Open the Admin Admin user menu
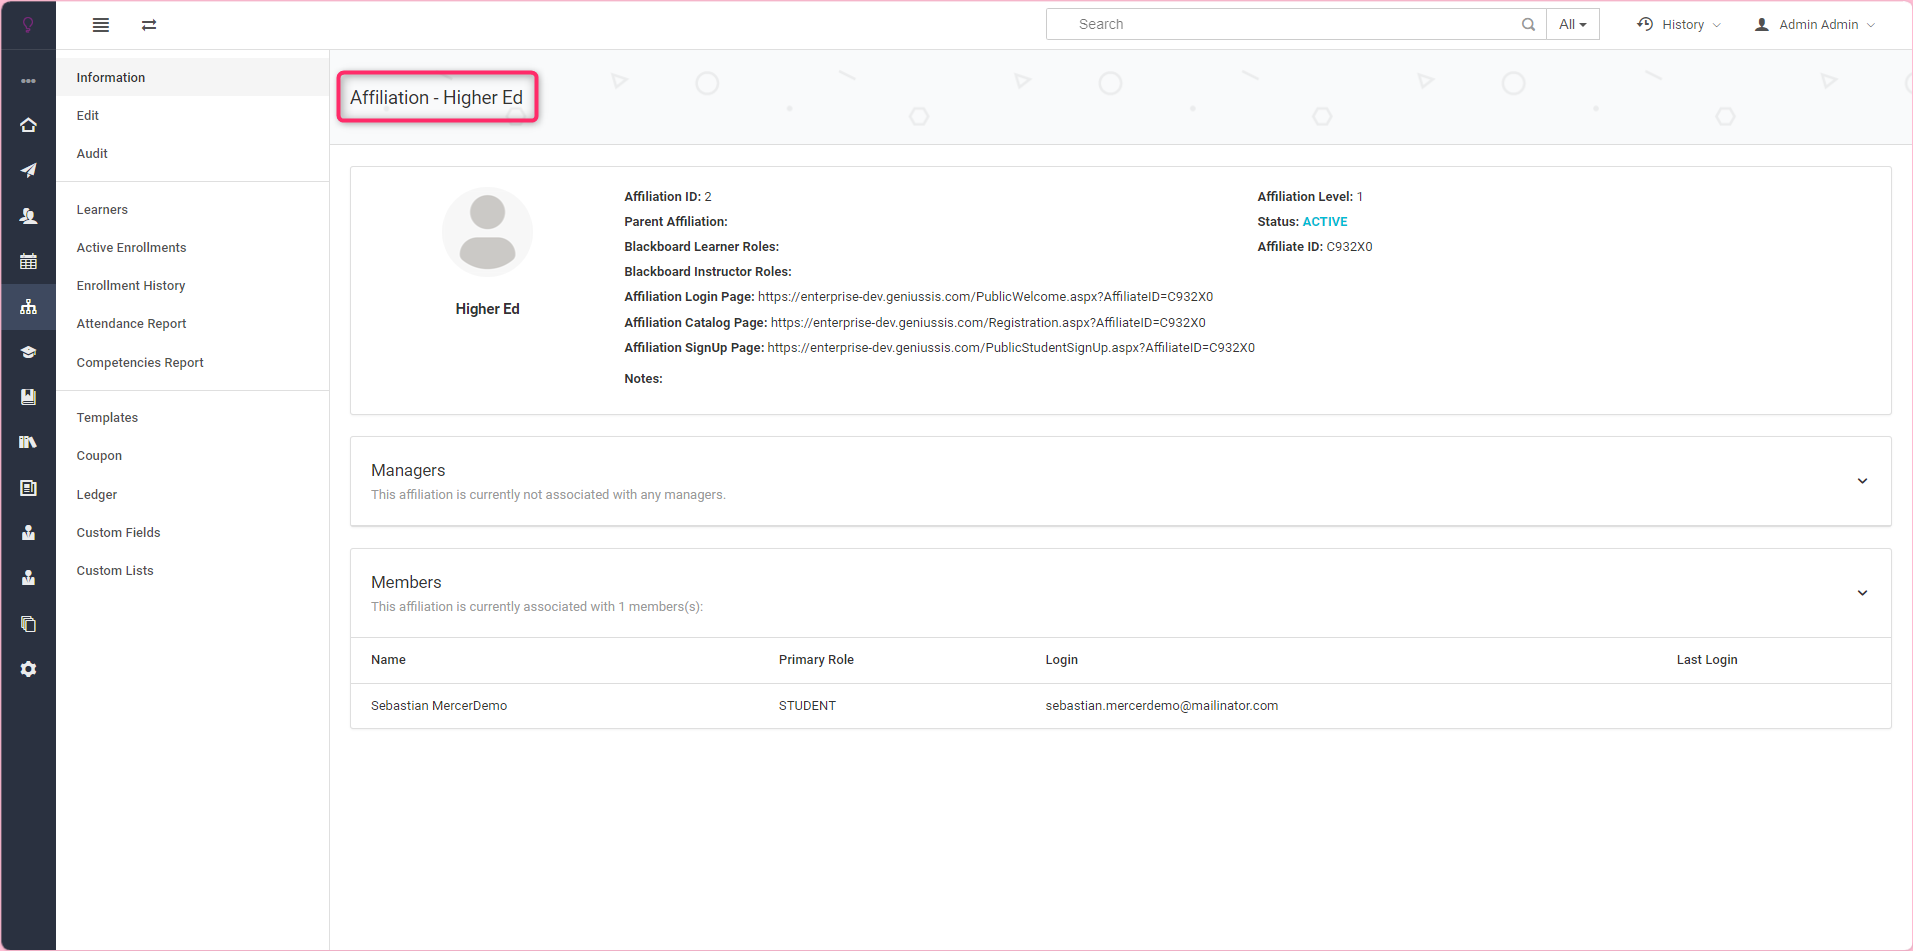1913x951 pixels. tap(1816, 25)
